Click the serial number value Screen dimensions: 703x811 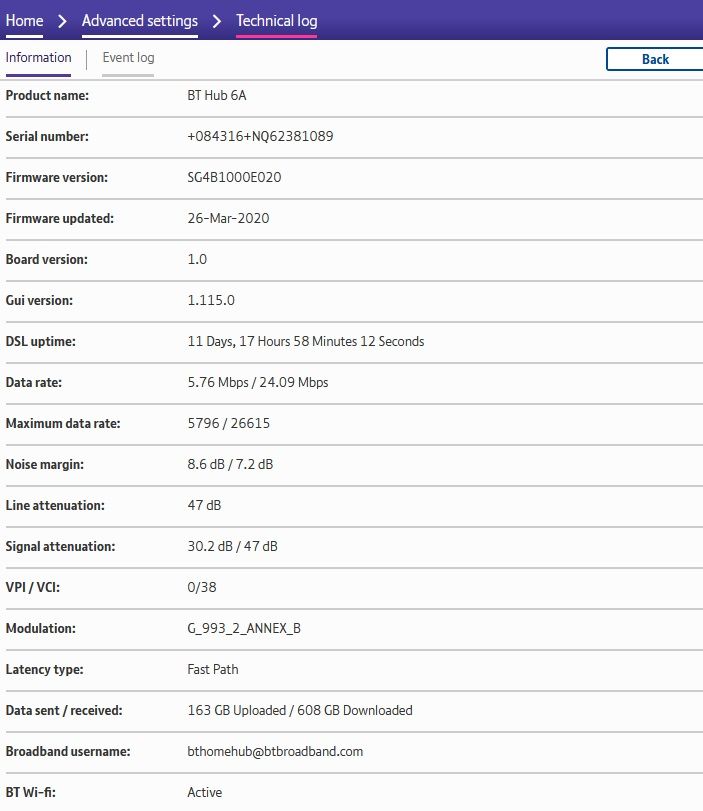coord(260,136)
